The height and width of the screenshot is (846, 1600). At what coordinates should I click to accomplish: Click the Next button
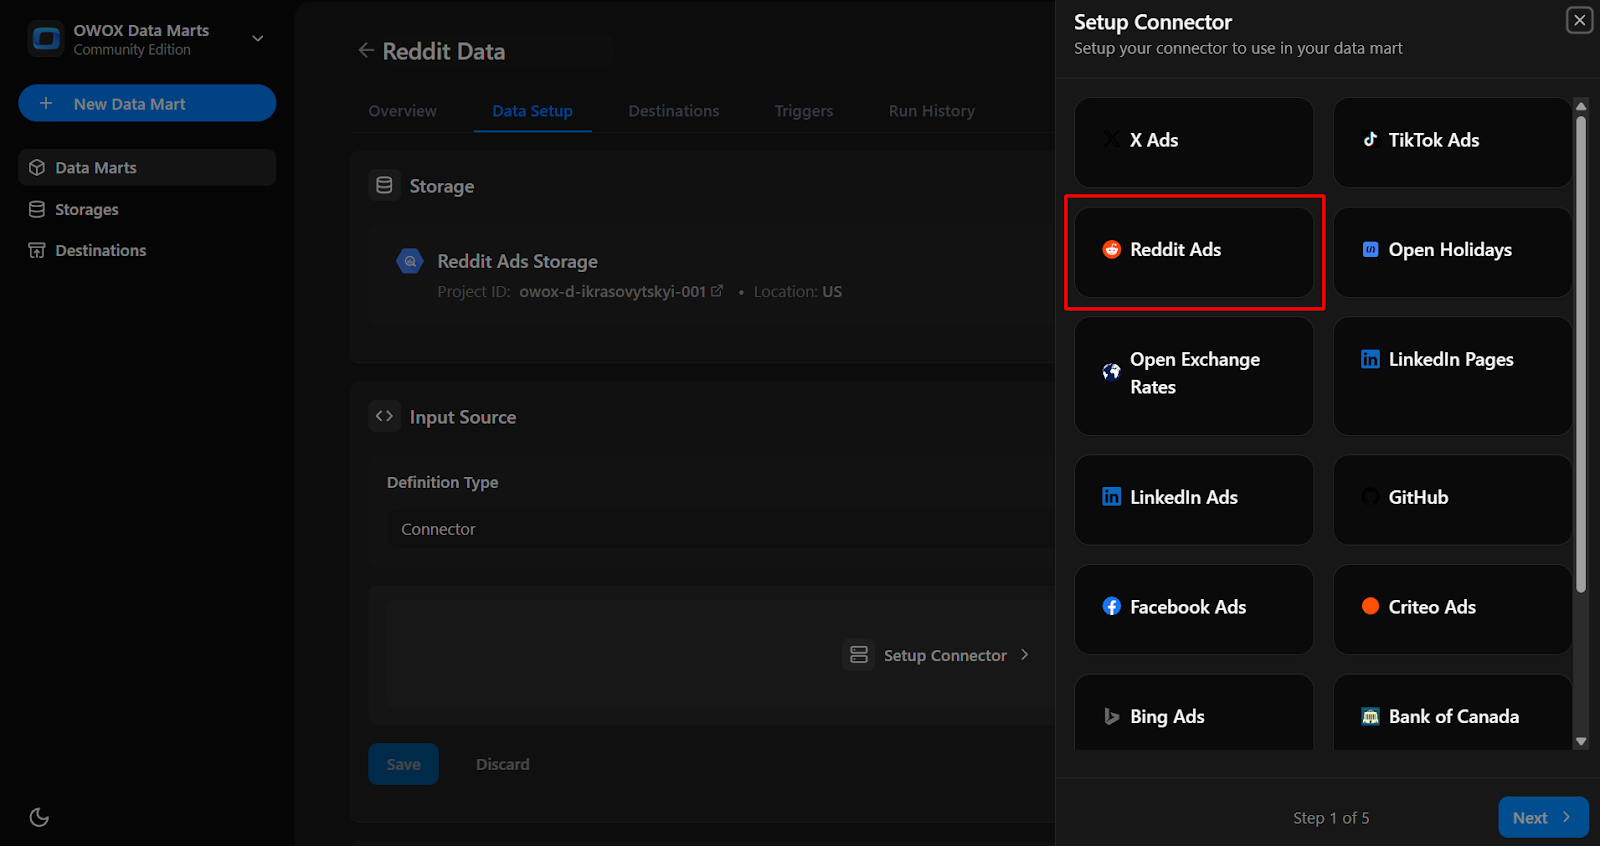(x=1543, y=817)
